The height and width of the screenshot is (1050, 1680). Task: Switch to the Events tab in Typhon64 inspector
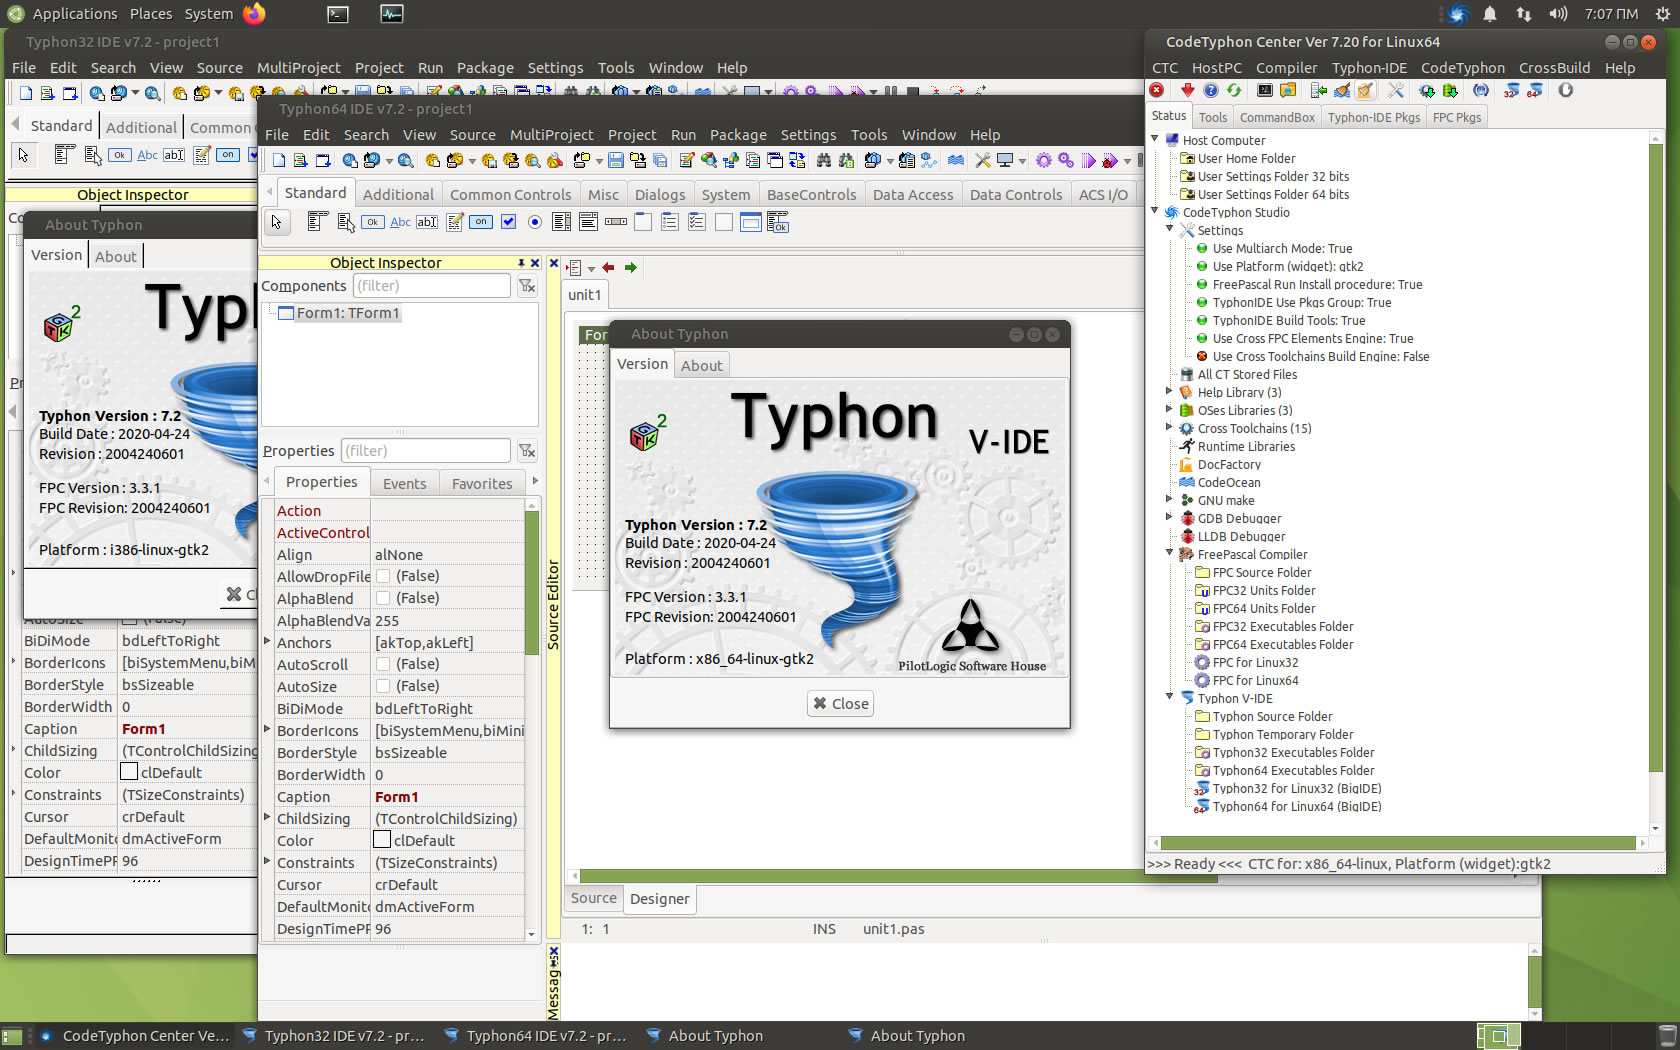click(x=404, y=484)
